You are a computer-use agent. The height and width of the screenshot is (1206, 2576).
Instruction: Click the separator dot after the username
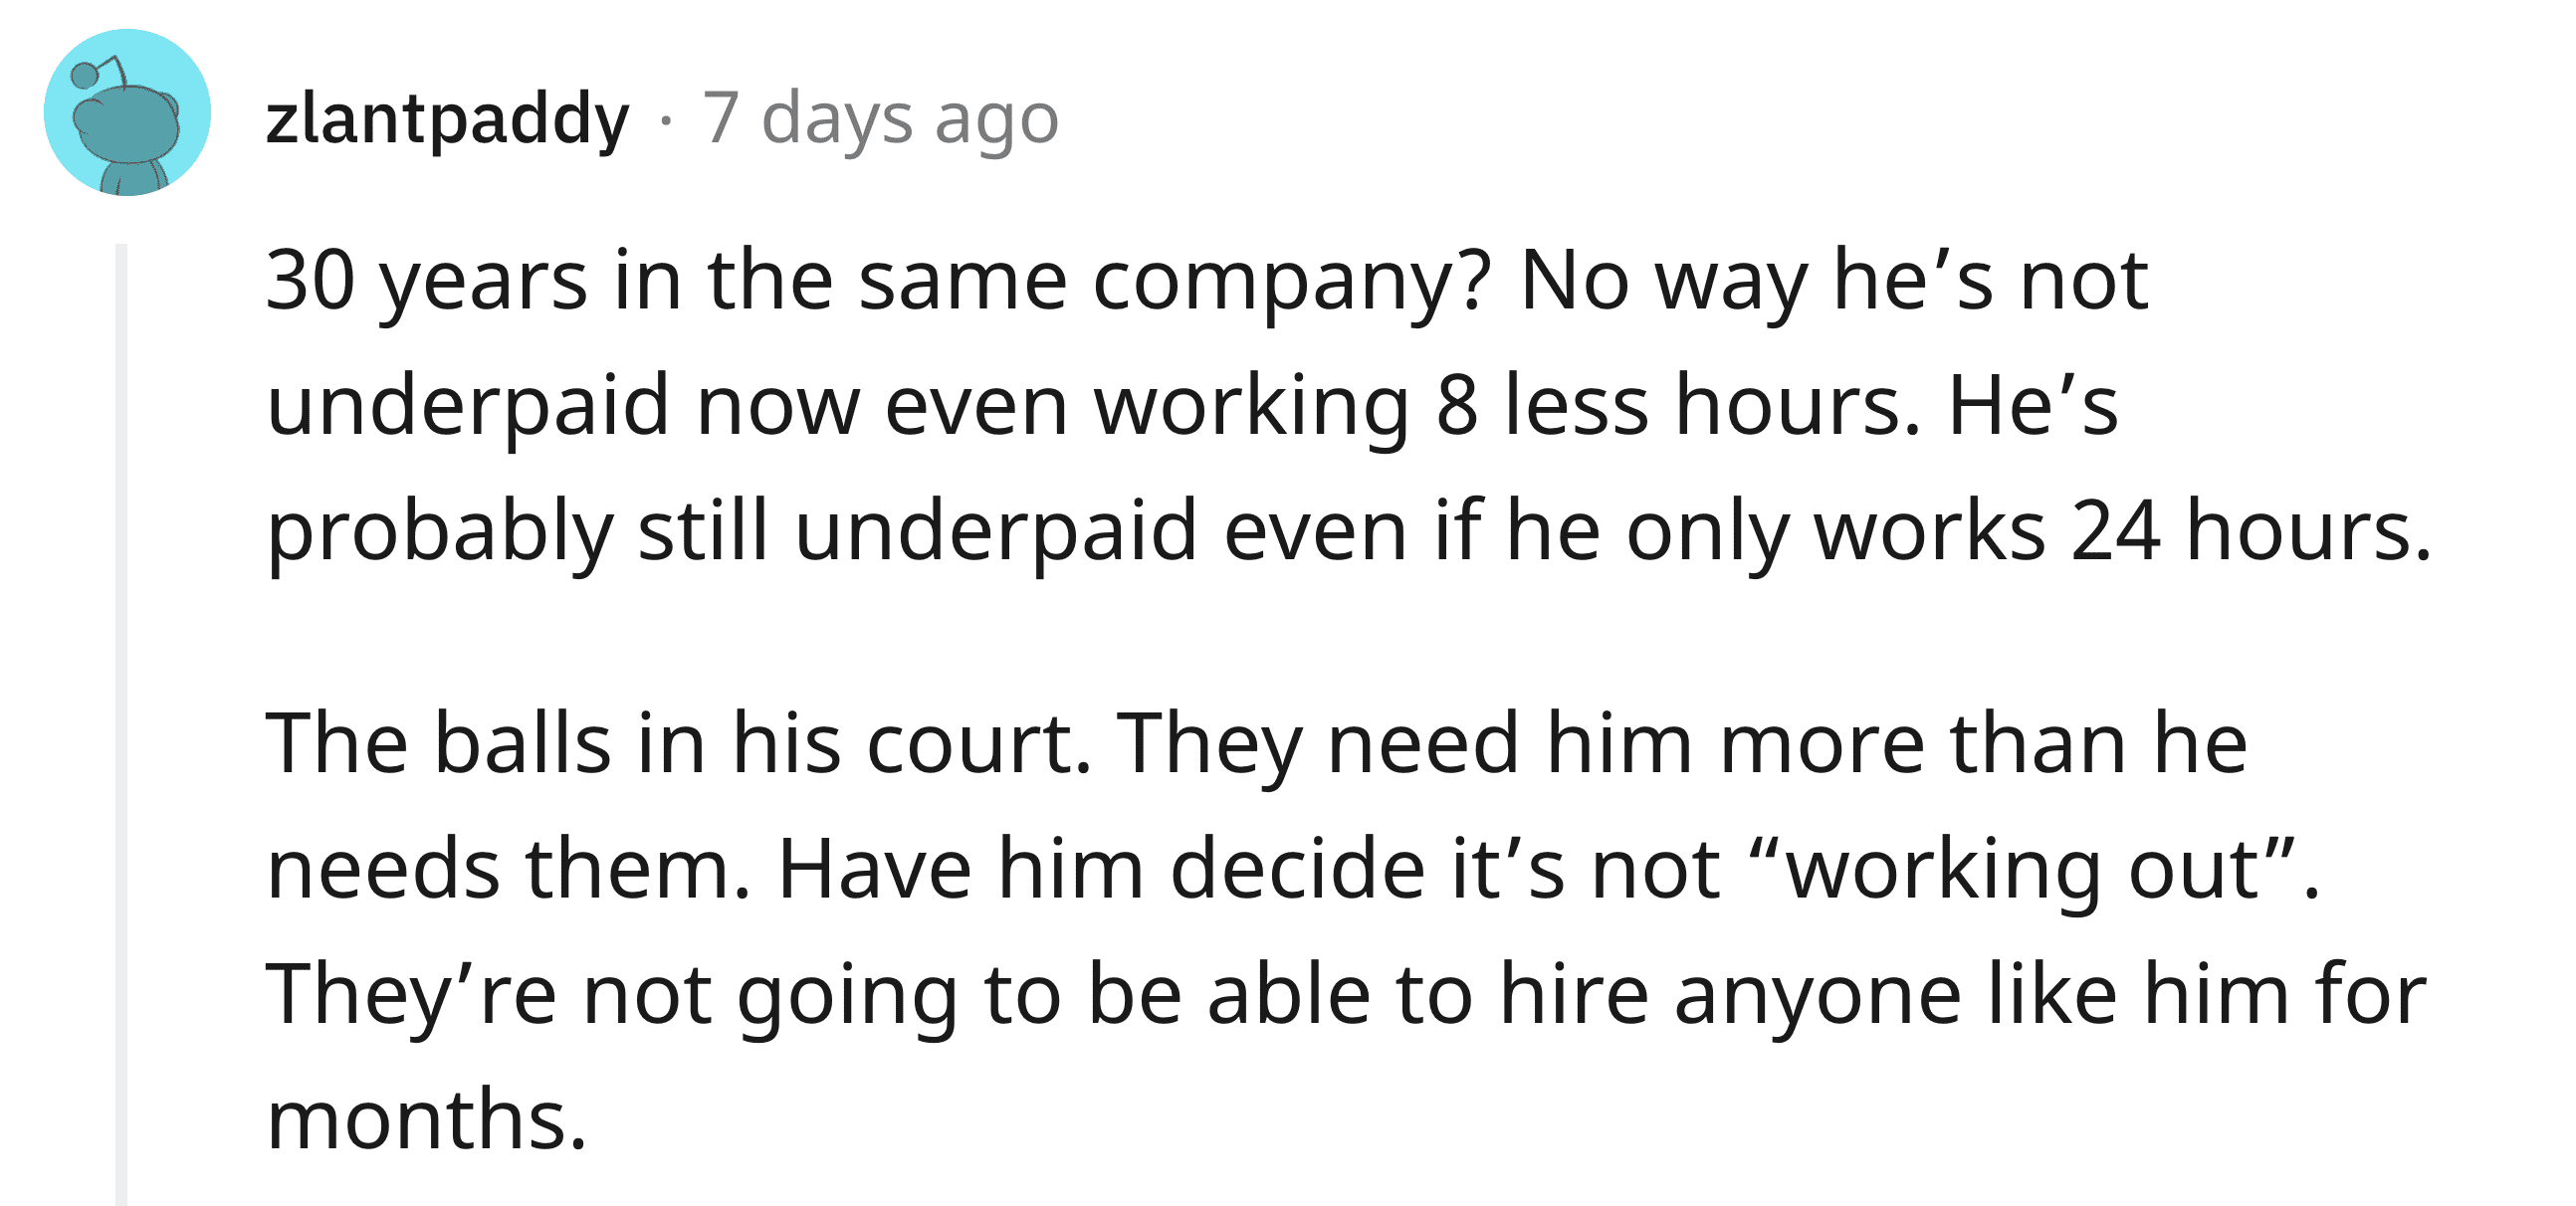click(x=666, y=121)
